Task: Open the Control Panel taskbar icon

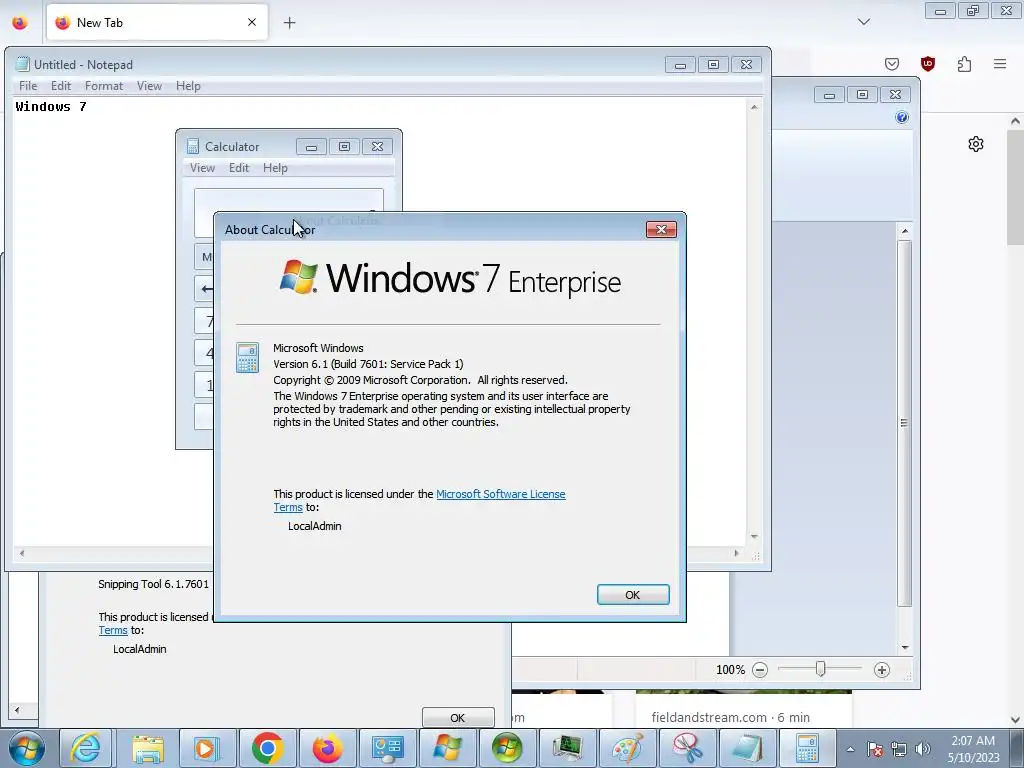Action: pyautogui.click(x=387, y=748)
